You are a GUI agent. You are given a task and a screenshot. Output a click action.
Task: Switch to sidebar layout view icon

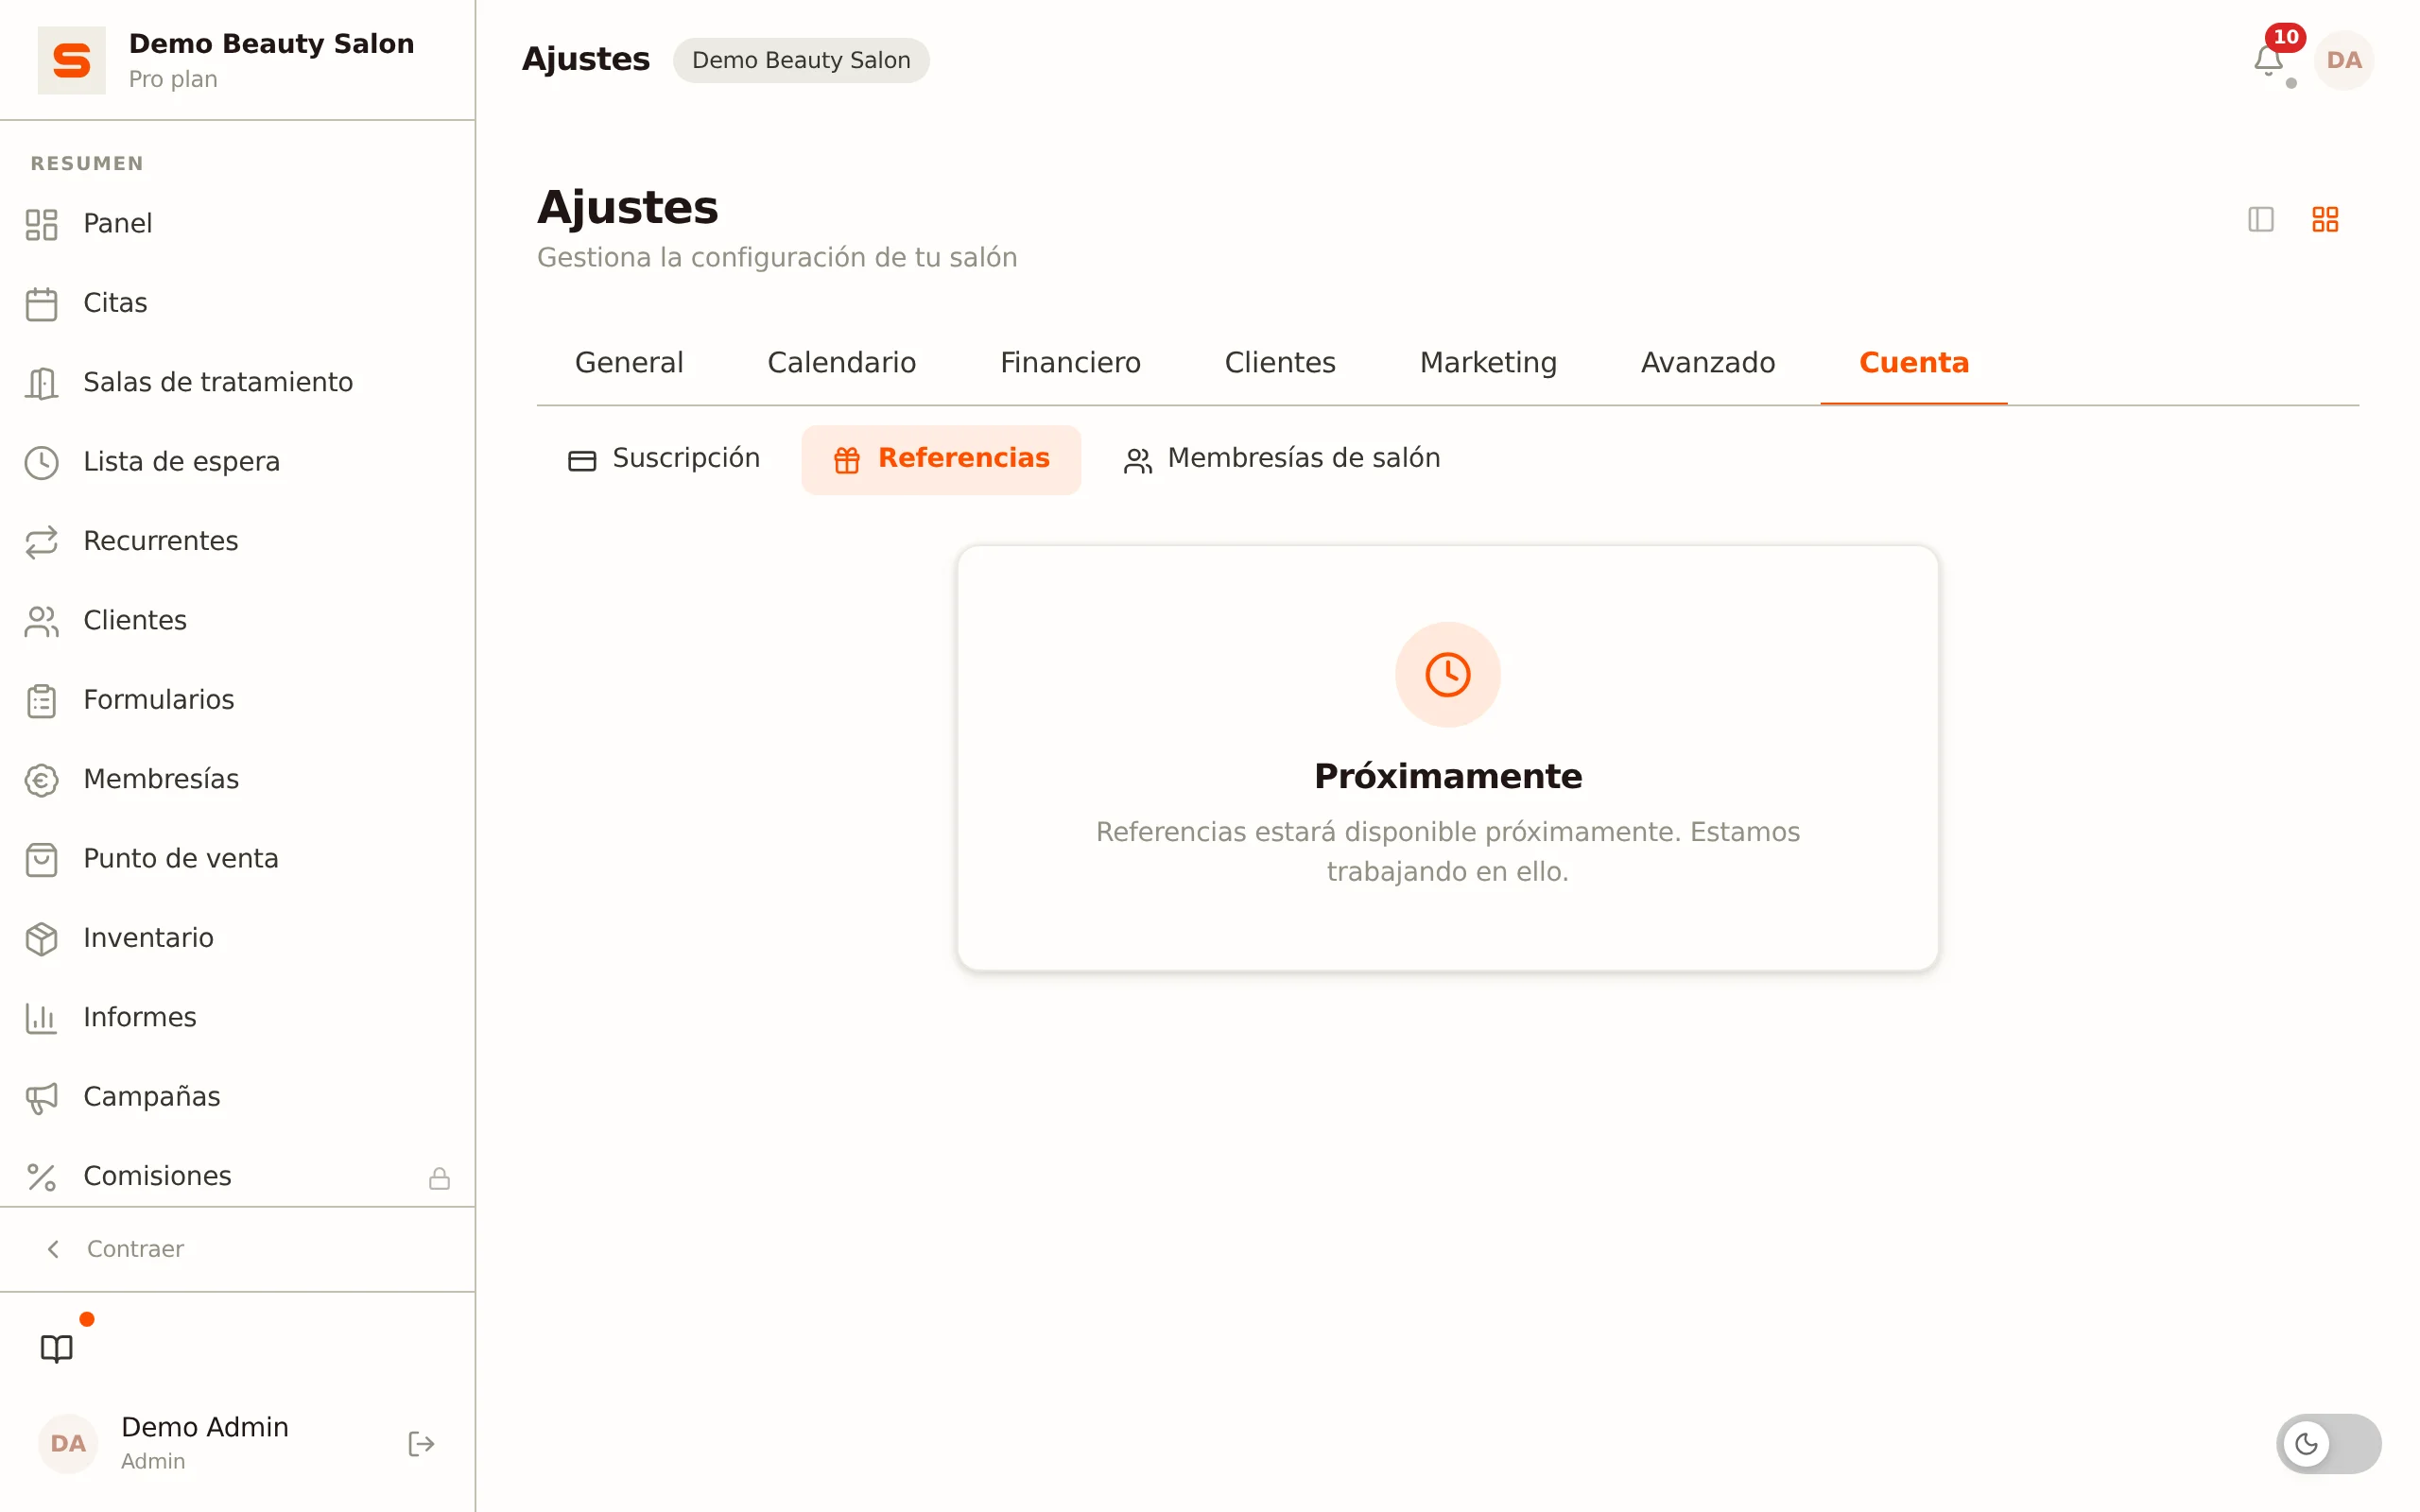click(x=2260, y=219)
